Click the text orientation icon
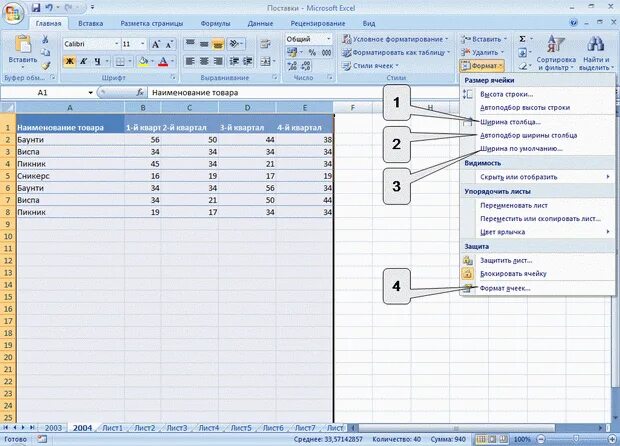 [x=235, y=43]
